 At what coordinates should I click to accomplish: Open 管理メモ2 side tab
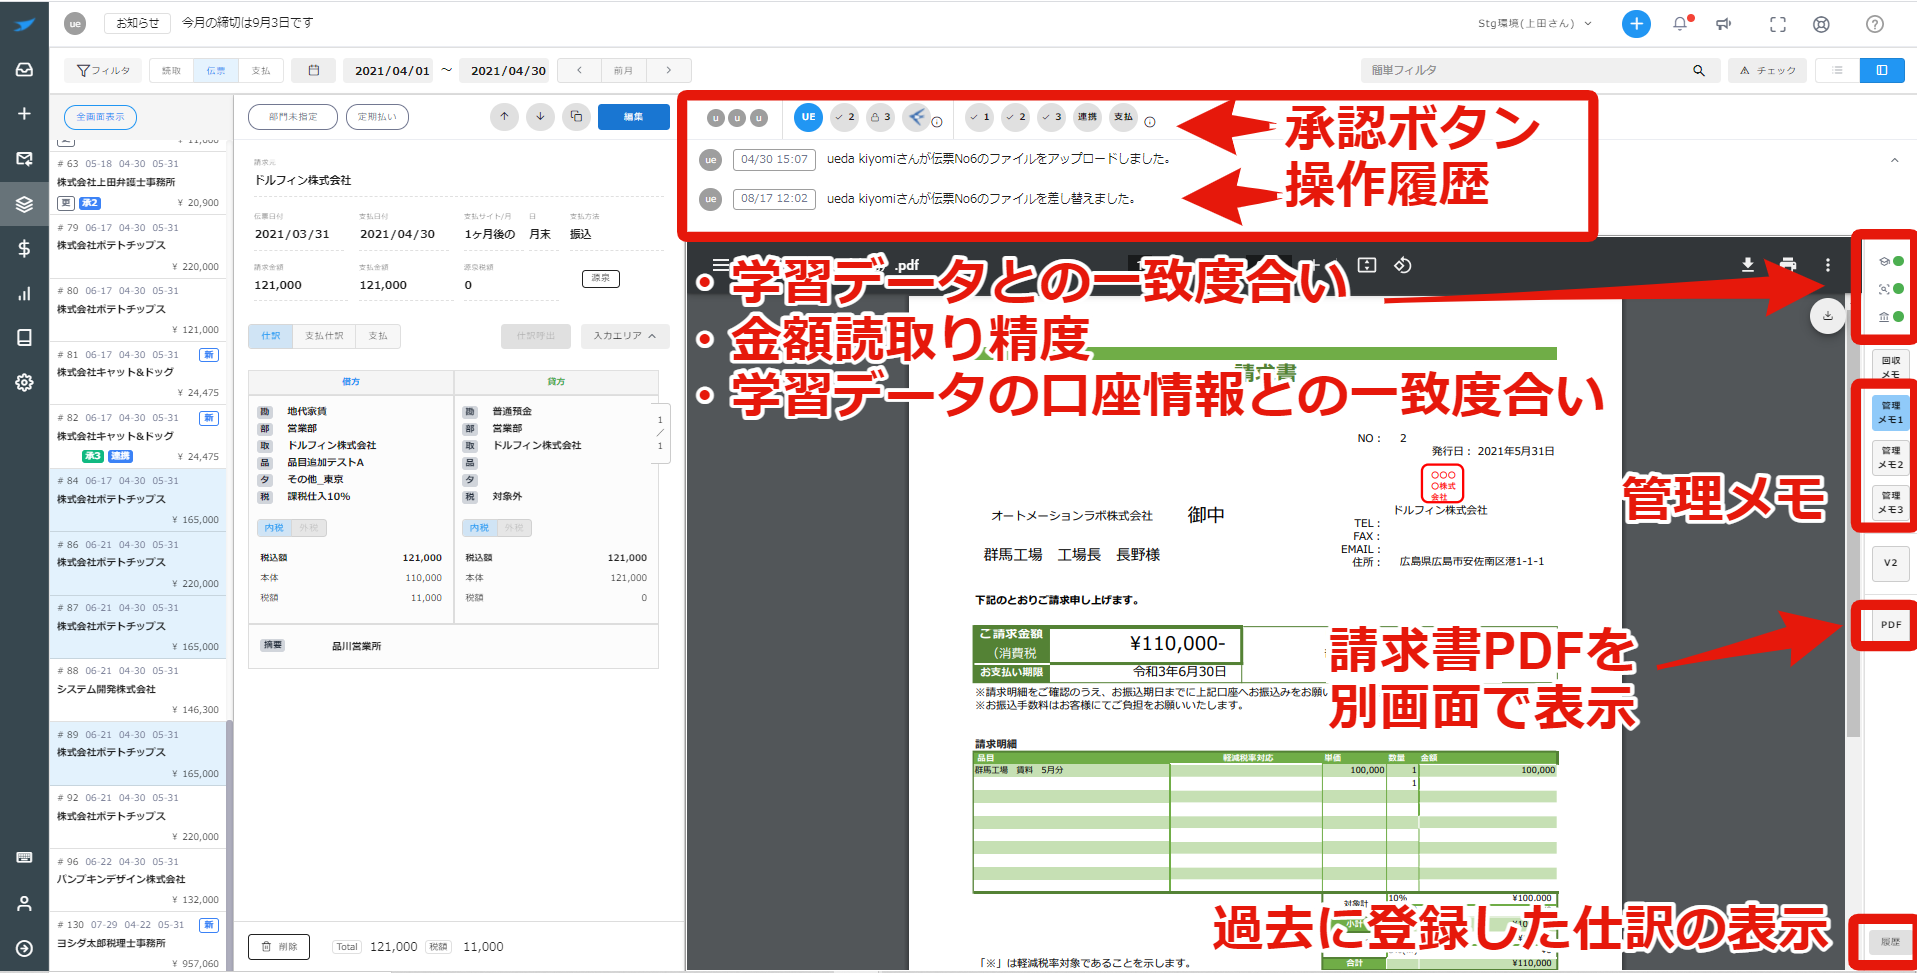pyautogui.click(x=1890, y=458)
